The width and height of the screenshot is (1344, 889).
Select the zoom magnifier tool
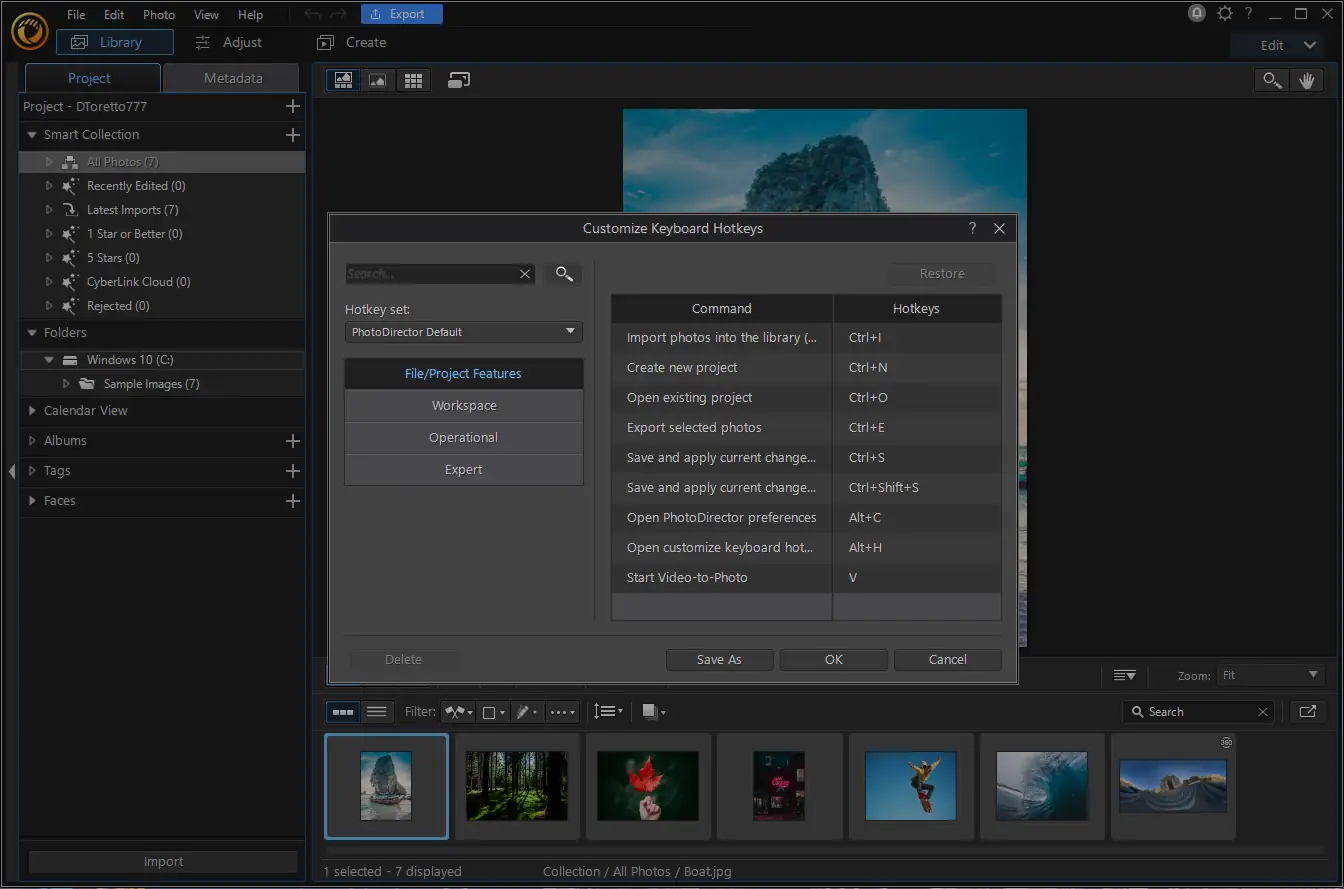coord(1271,81)
